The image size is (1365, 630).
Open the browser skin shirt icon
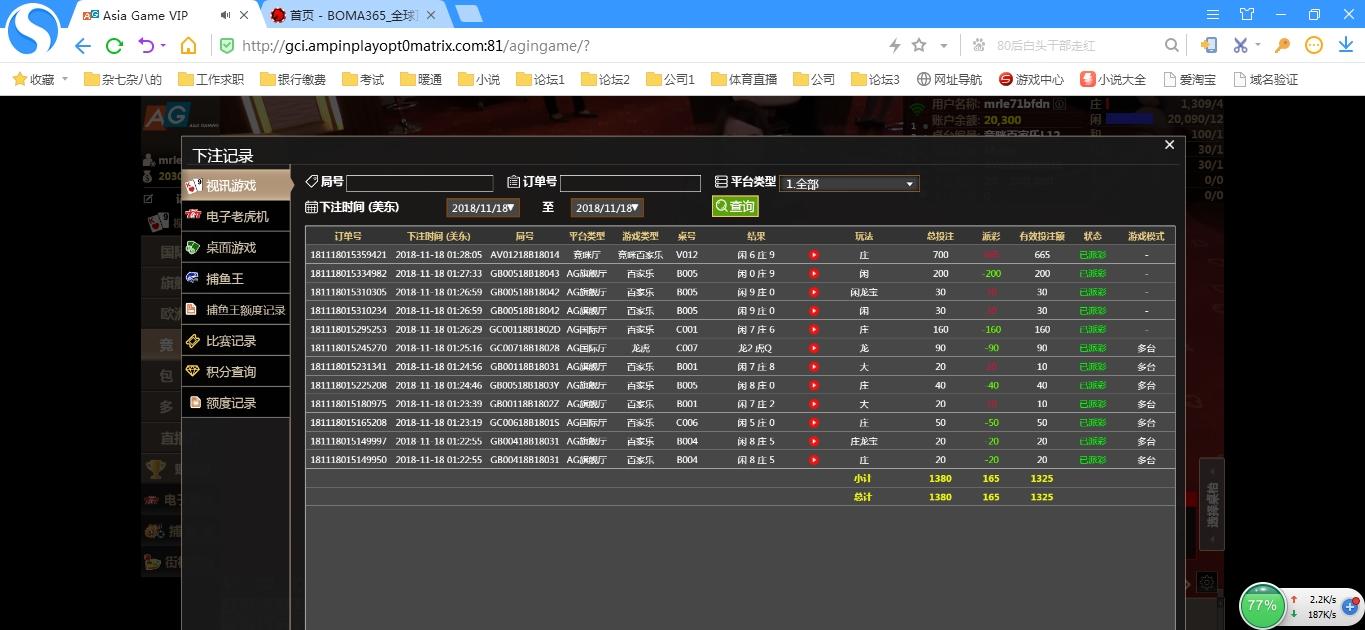tap(1246, 15)
